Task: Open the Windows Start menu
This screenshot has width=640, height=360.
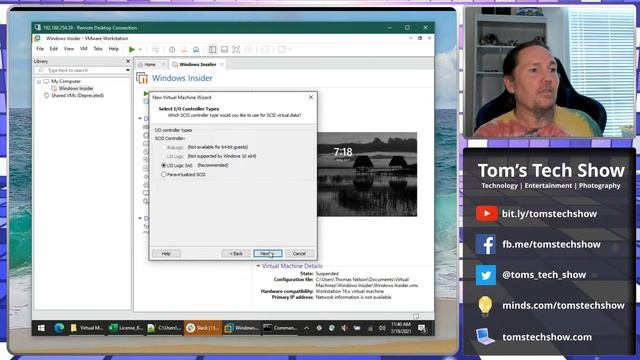Action: [x=41, y=328]
